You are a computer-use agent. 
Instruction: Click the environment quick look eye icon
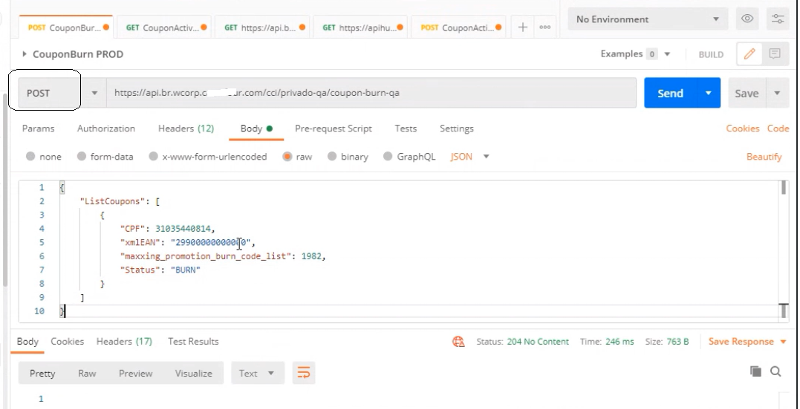[x=747, y=19]
